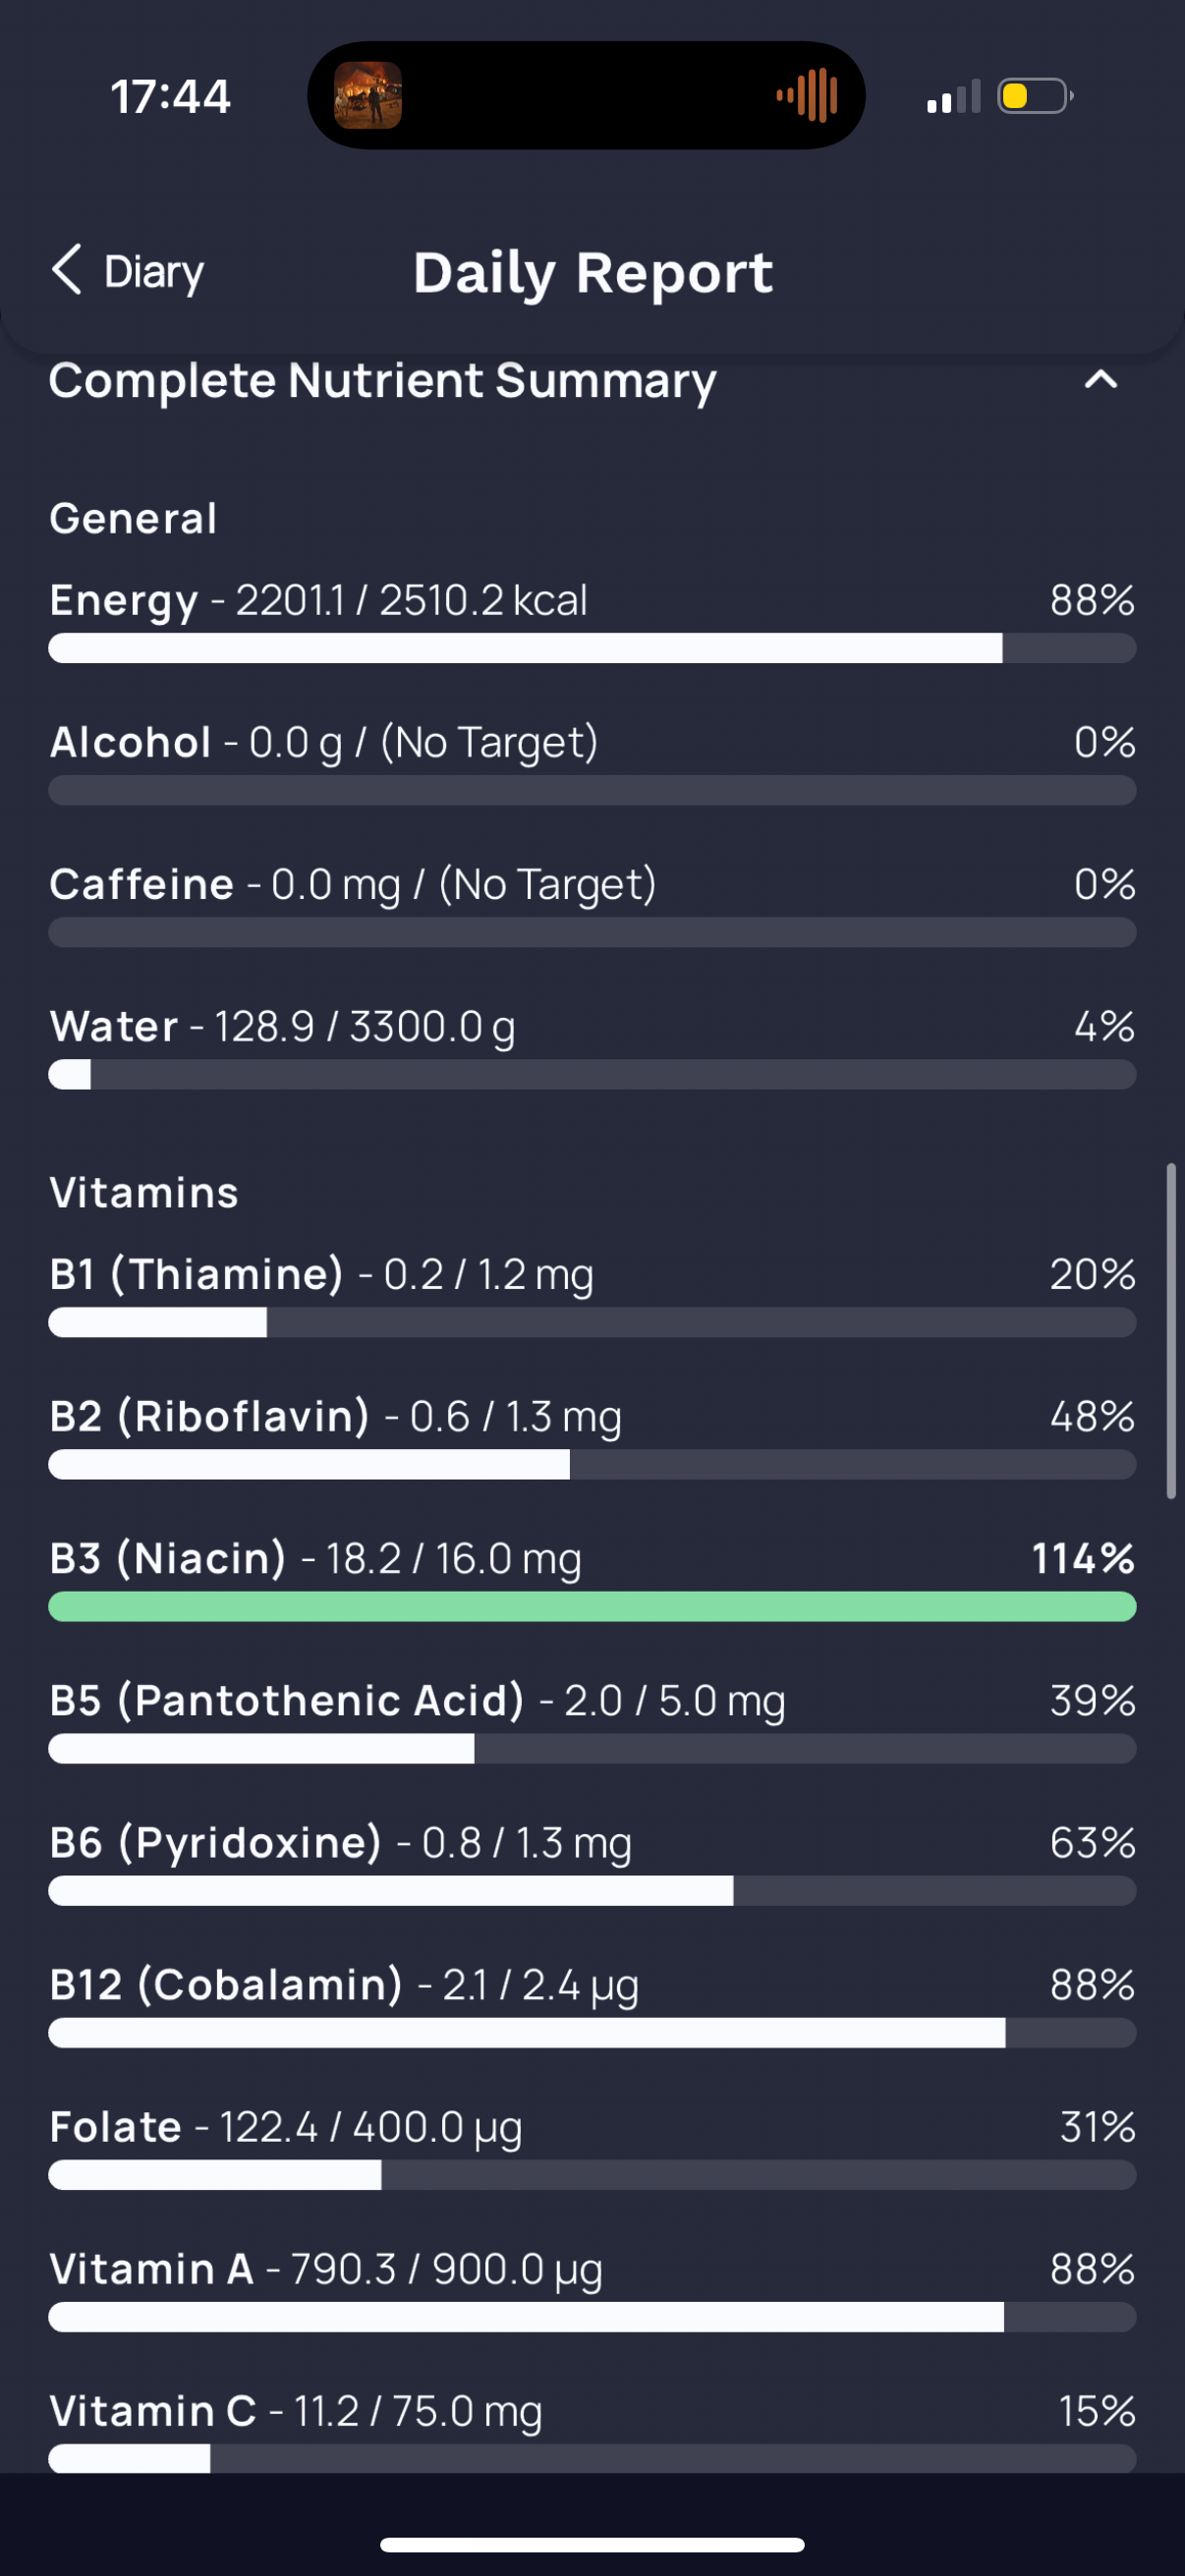The height and width of the screenshot is (2576, 1185).
Task: Select the Water nutrient row
Action: click(x=592, y=1046)
